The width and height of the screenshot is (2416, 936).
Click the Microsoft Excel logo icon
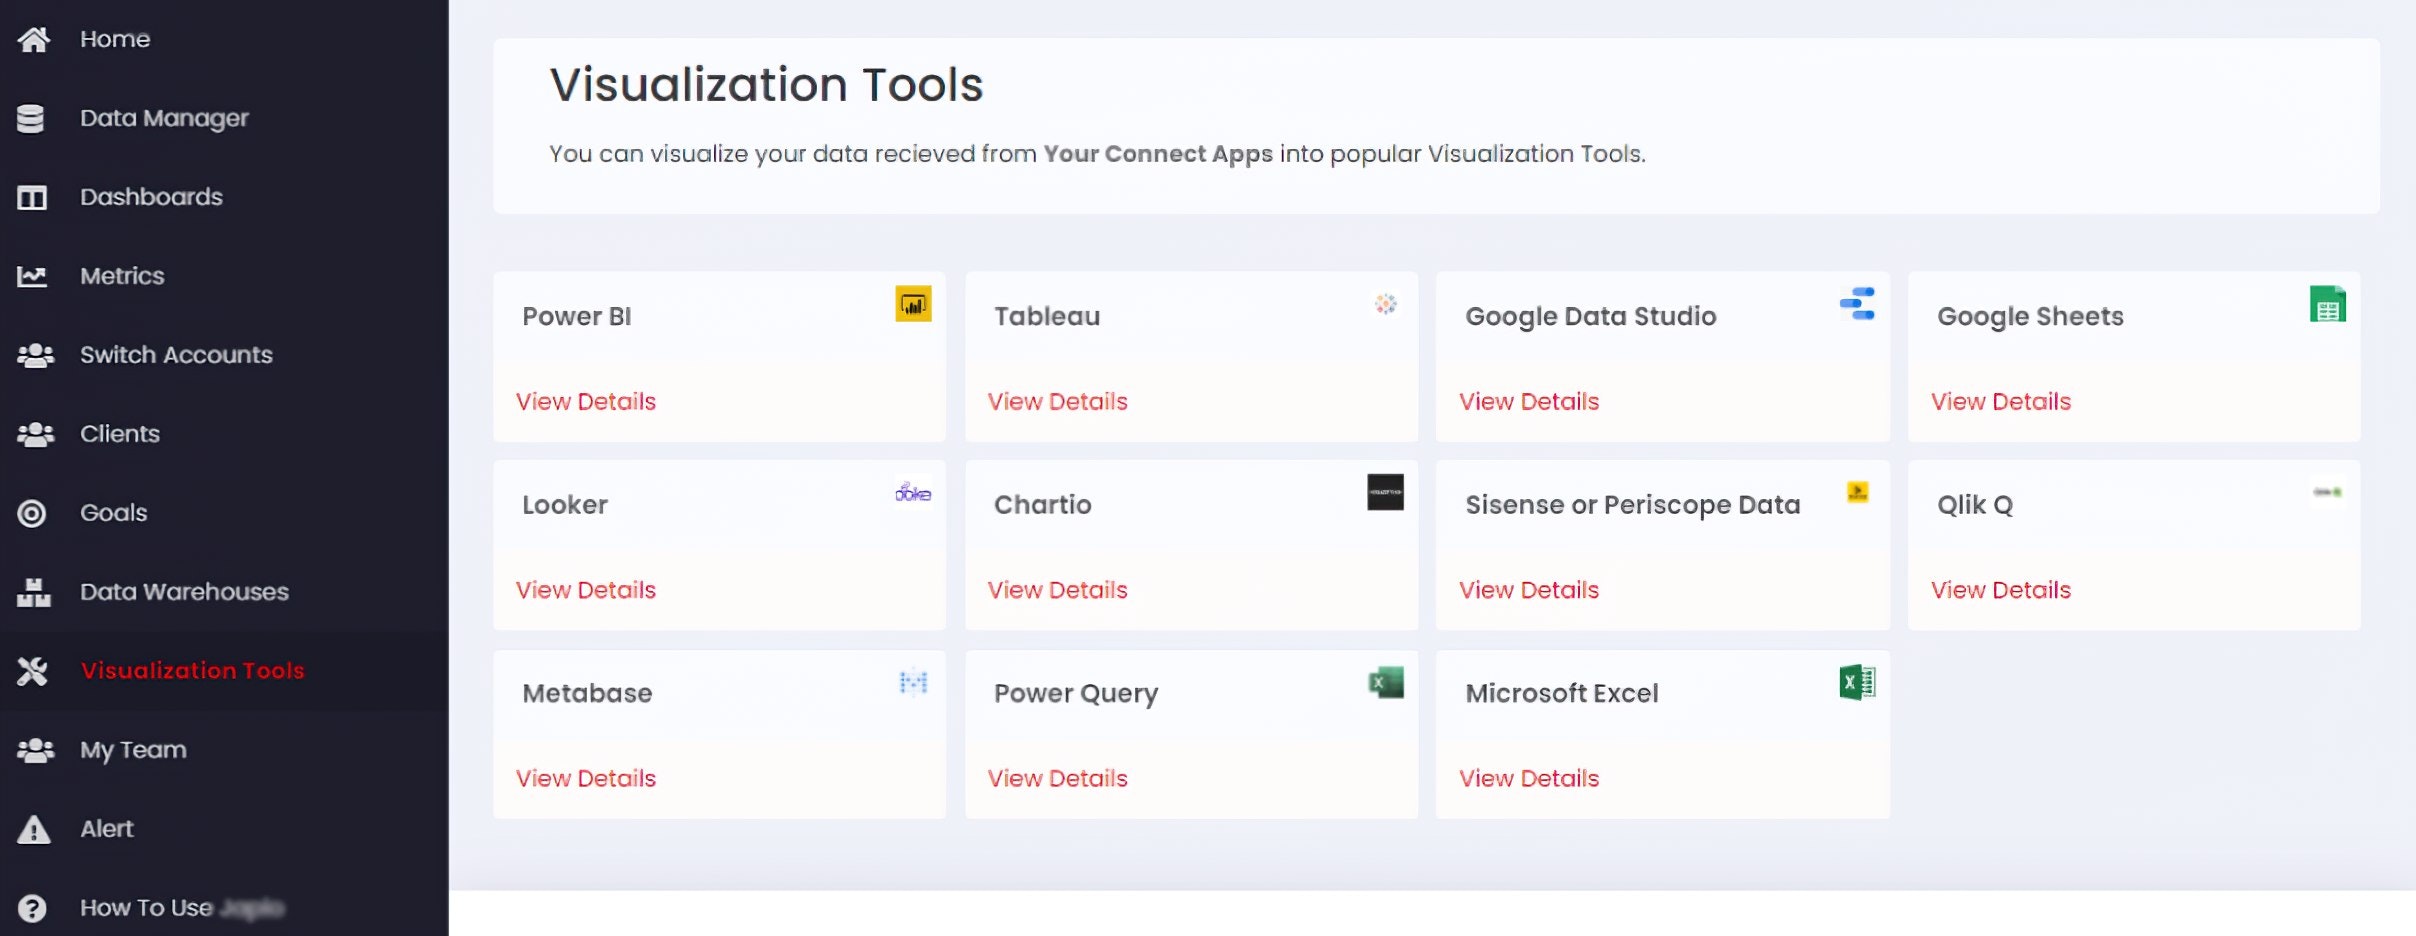click(1858, 682)
